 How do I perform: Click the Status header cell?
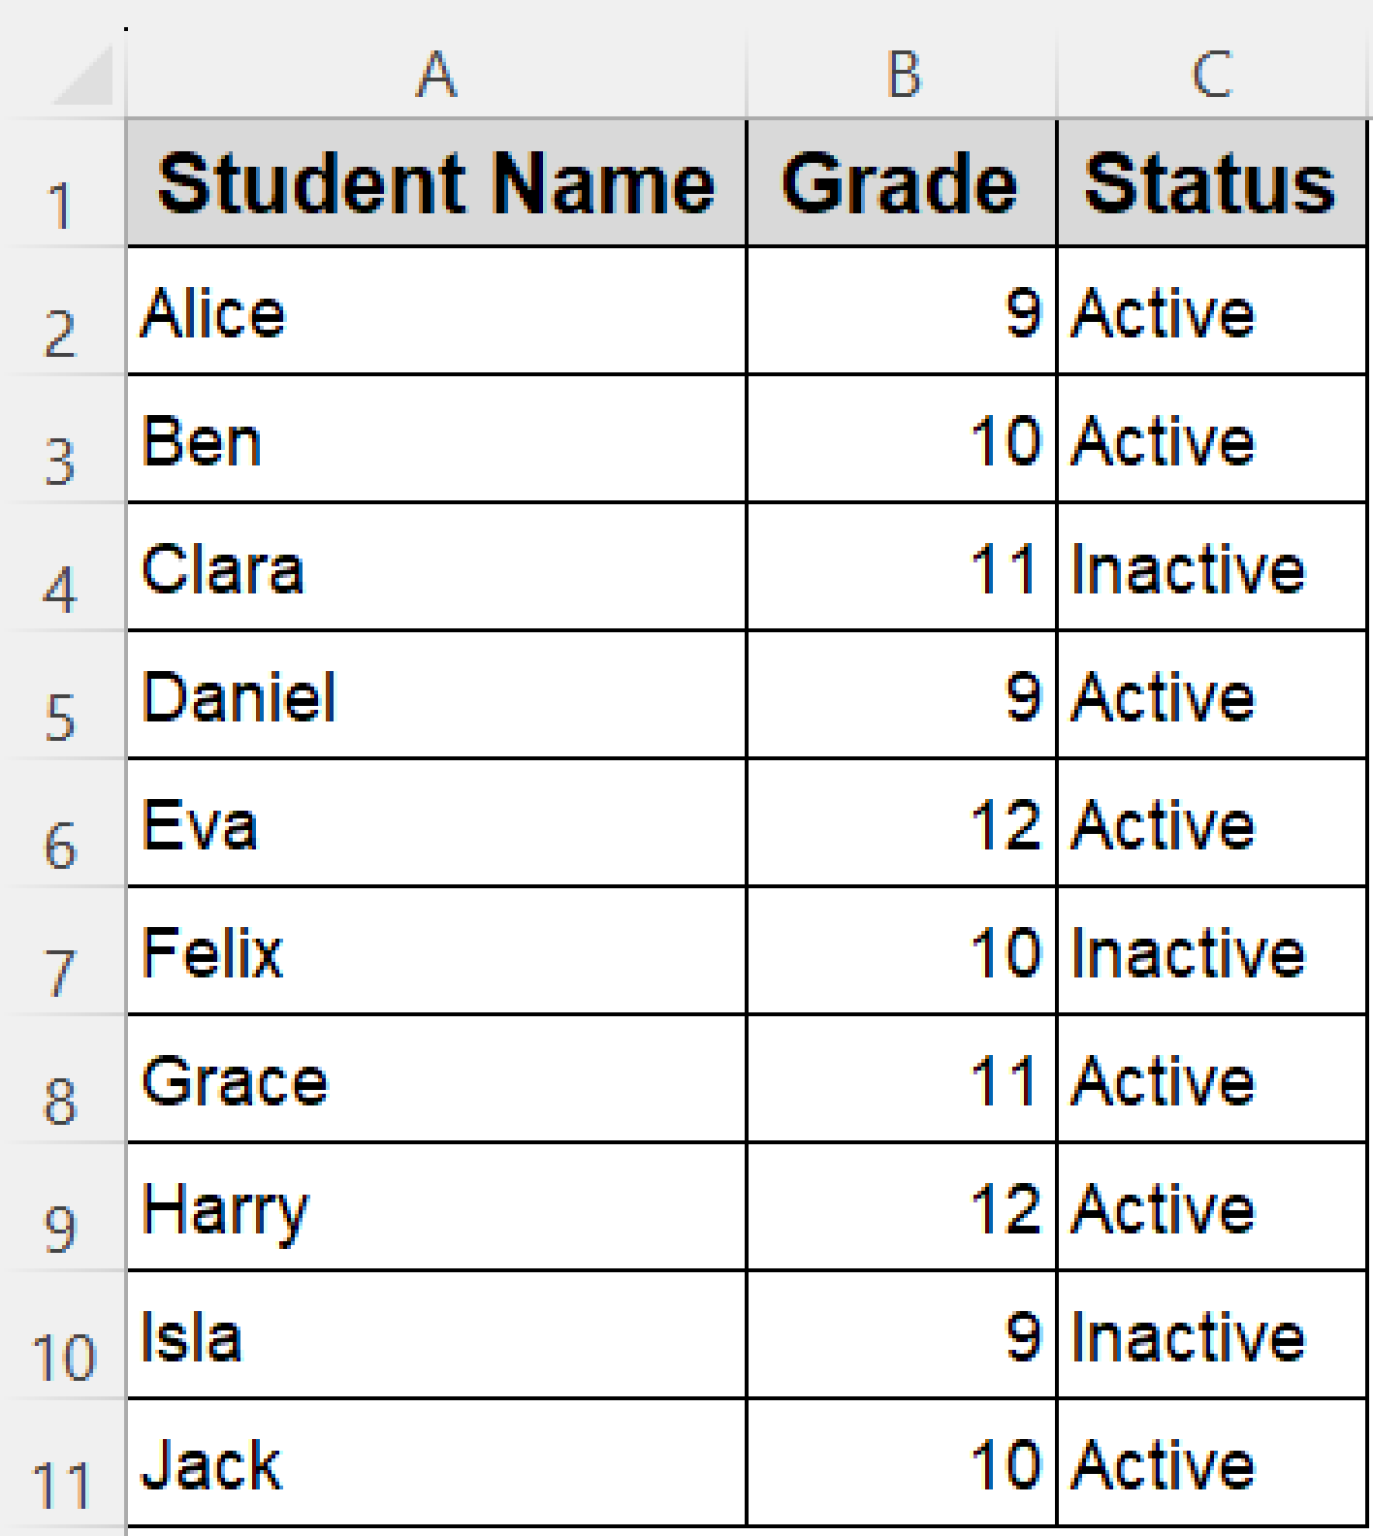1212,184
